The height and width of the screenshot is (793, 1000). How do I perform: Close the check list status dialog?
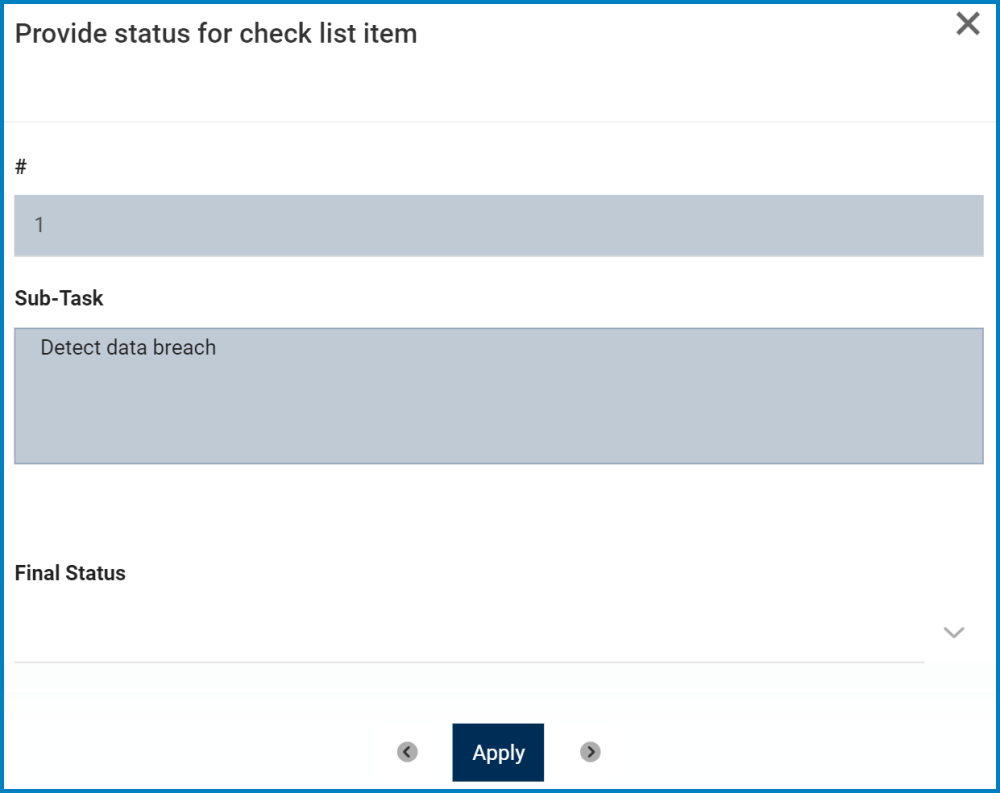[967, 24]
